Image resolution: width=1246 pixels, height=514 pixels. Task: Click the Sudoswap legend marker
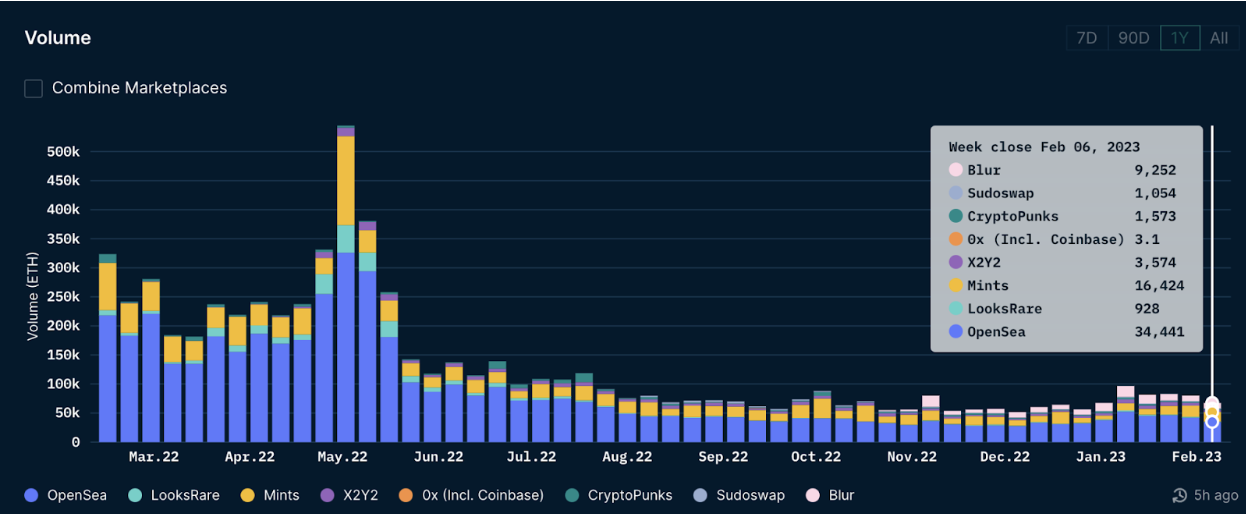(x=701, y=495)
